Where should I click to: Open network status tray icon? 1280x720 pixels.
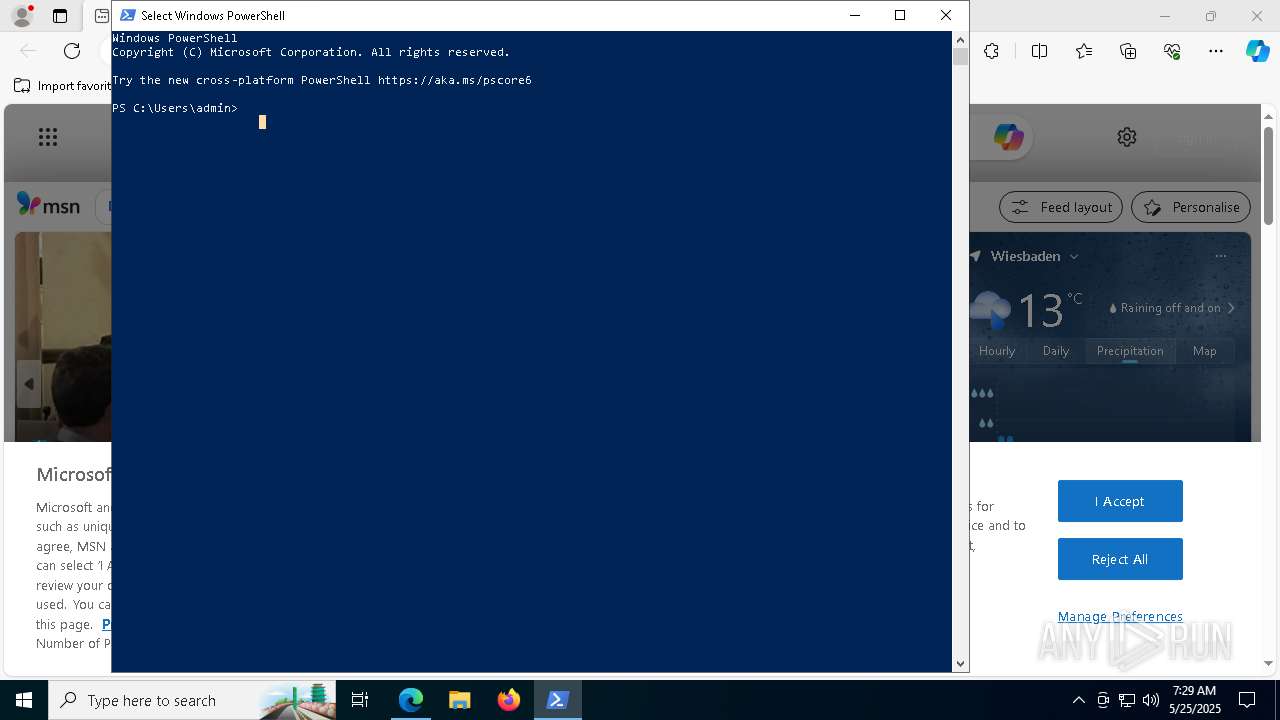[x=1127, y=700]
